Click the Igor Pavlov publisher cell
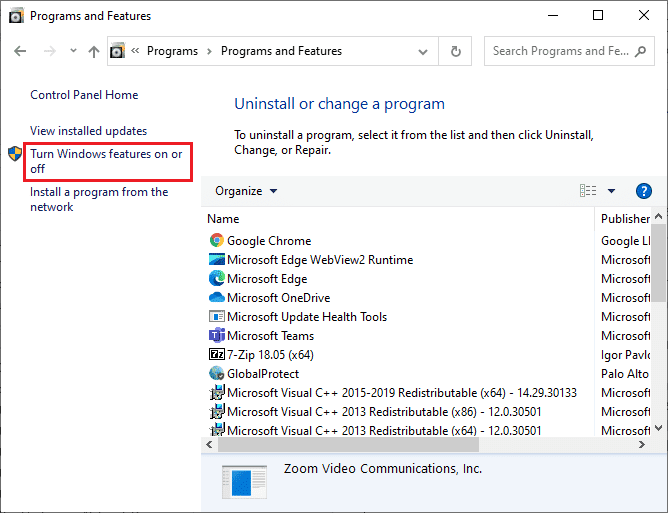Image resolution: width=668 pixels, height=513 pixels. coord(625,354)
